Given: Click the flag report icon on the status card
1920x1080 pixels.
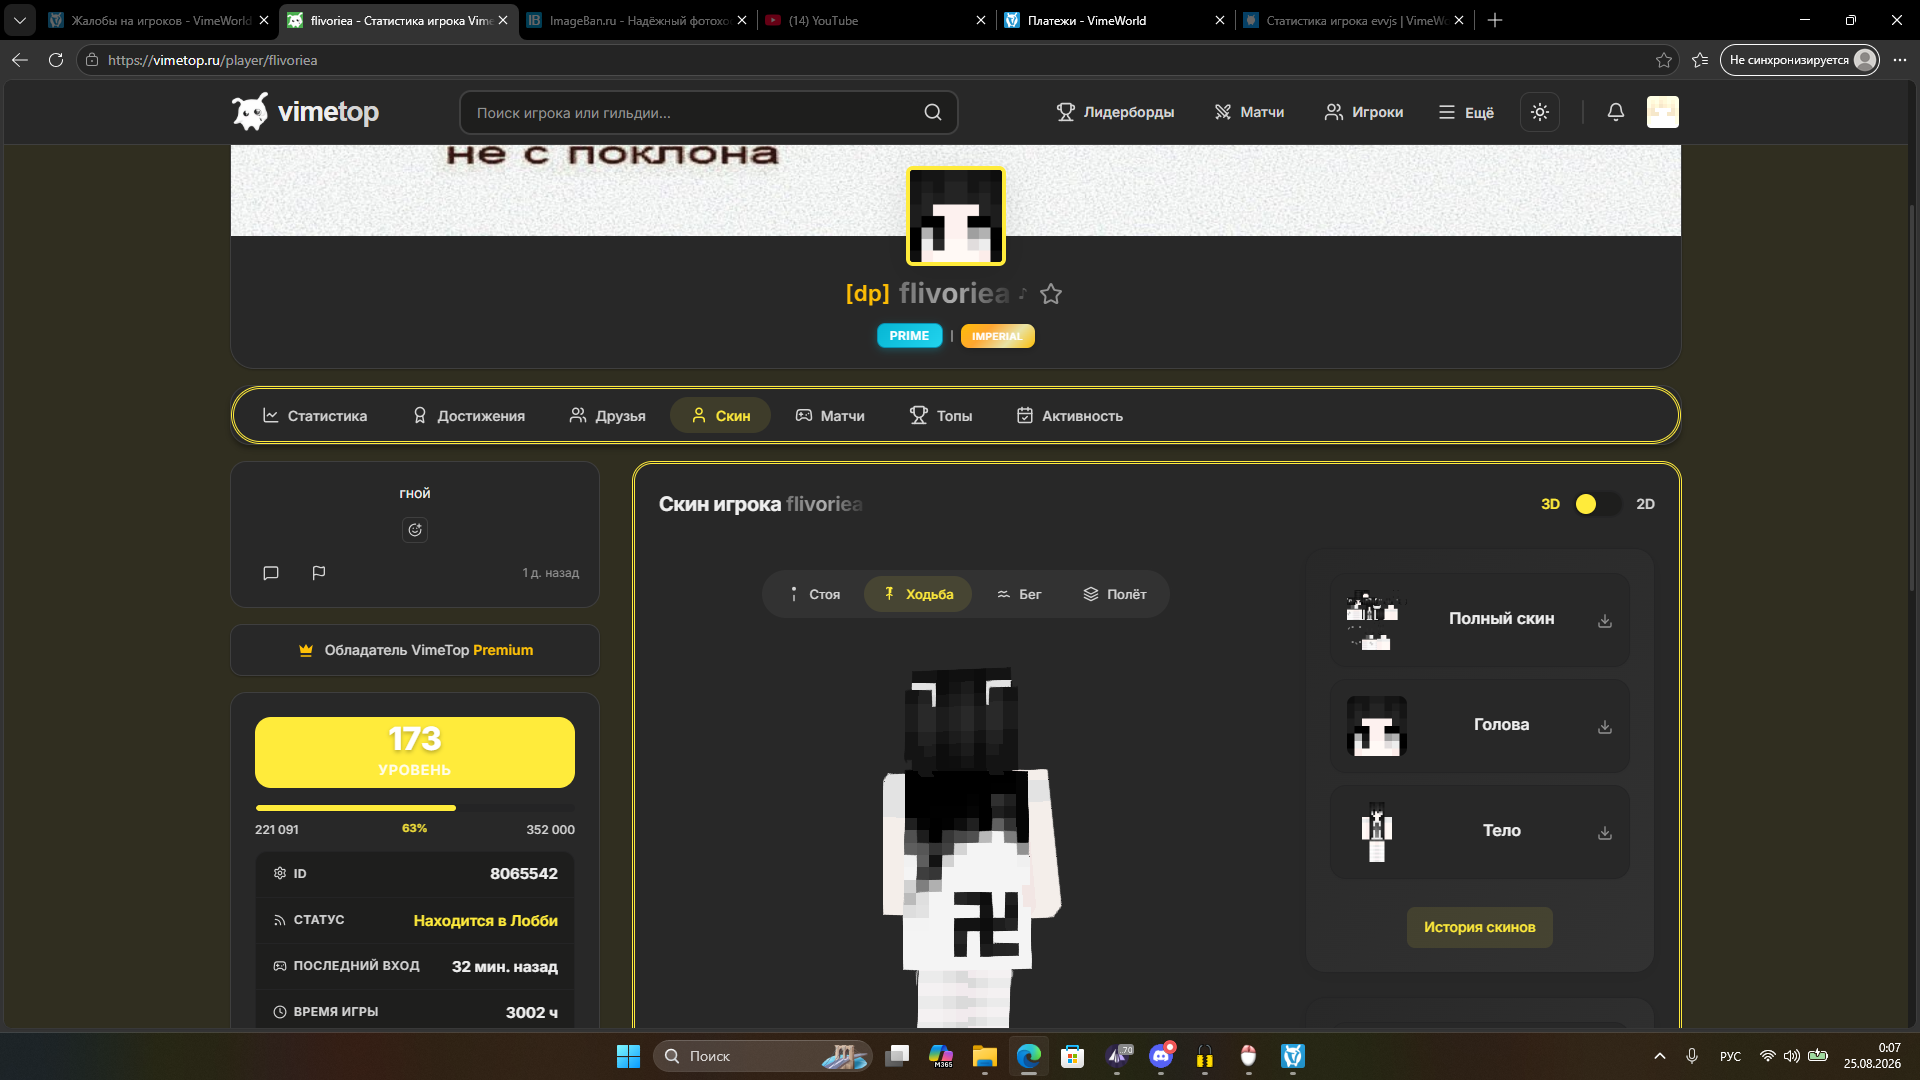Looking at the screenshot, I should 319,573.
